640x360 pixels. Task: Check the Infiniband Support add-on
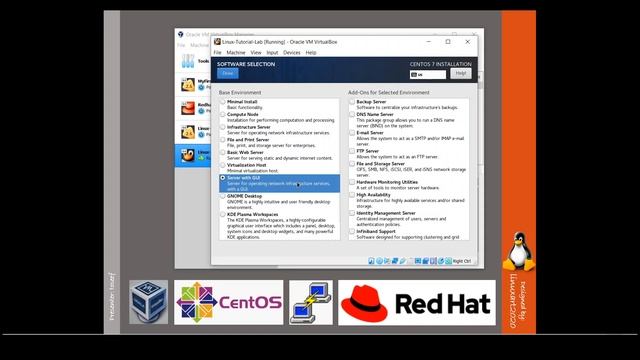pyautogui.click(x=352, y=231)
